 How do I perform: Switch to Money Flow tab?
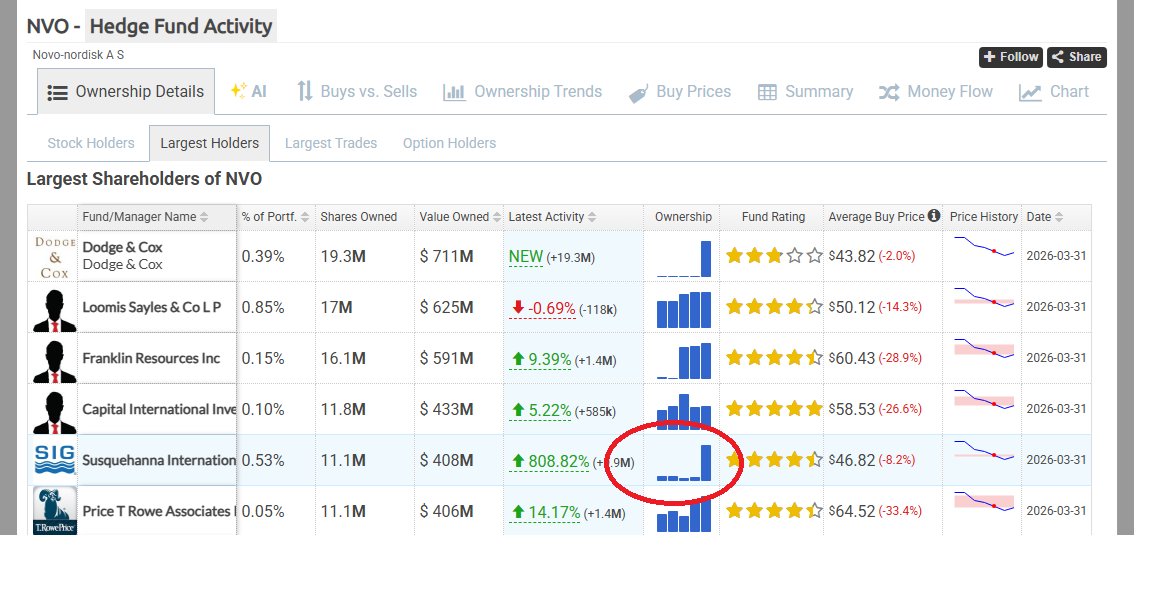[936, 92]
